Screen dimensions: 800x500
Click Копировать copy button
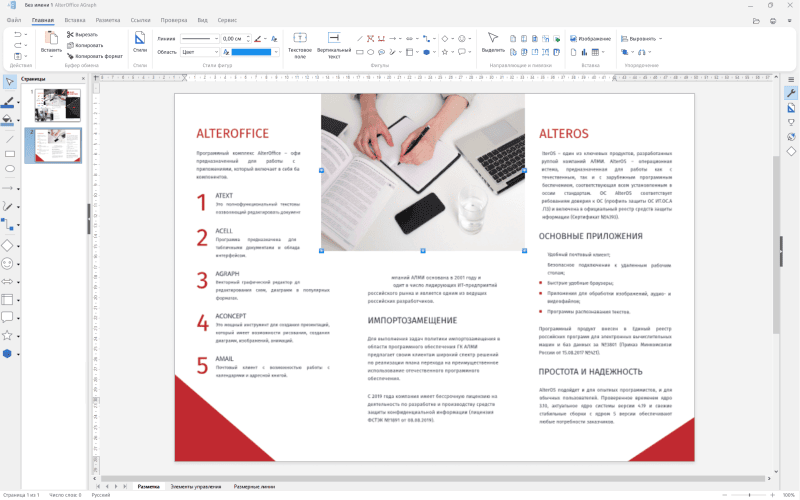pyautogui.click(x=85, y=45)
